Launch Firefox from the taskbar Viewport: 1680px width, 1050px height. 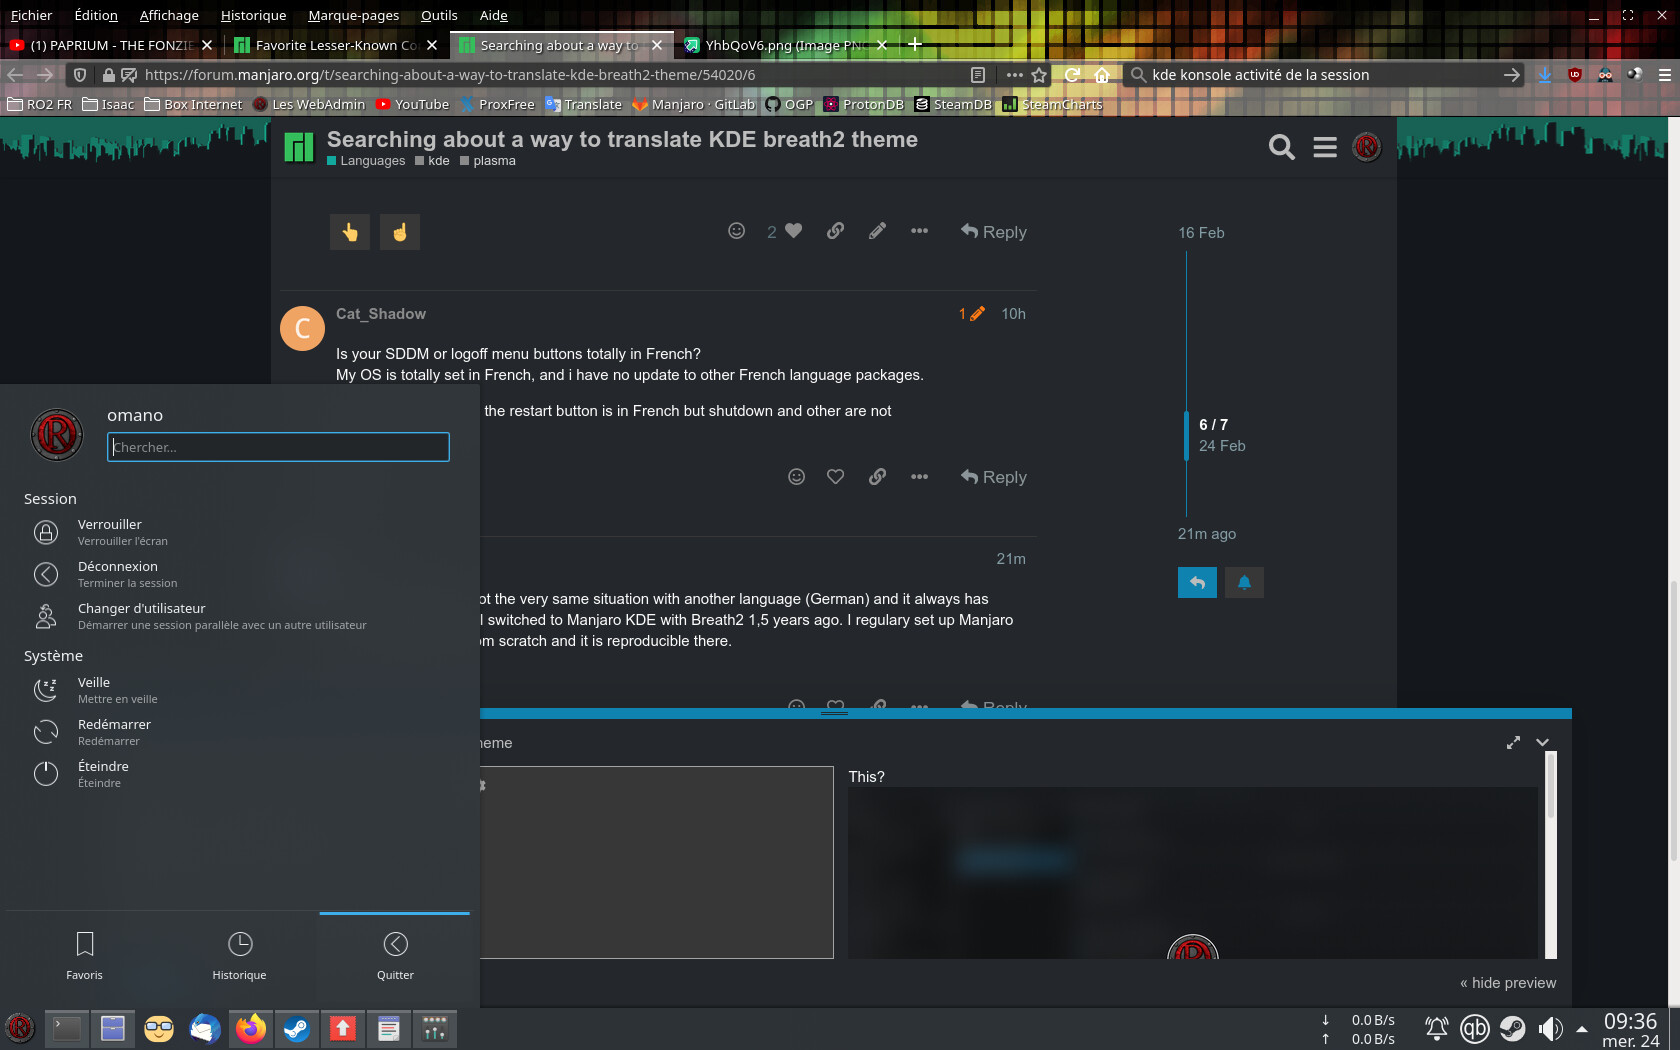[251, 1028]
